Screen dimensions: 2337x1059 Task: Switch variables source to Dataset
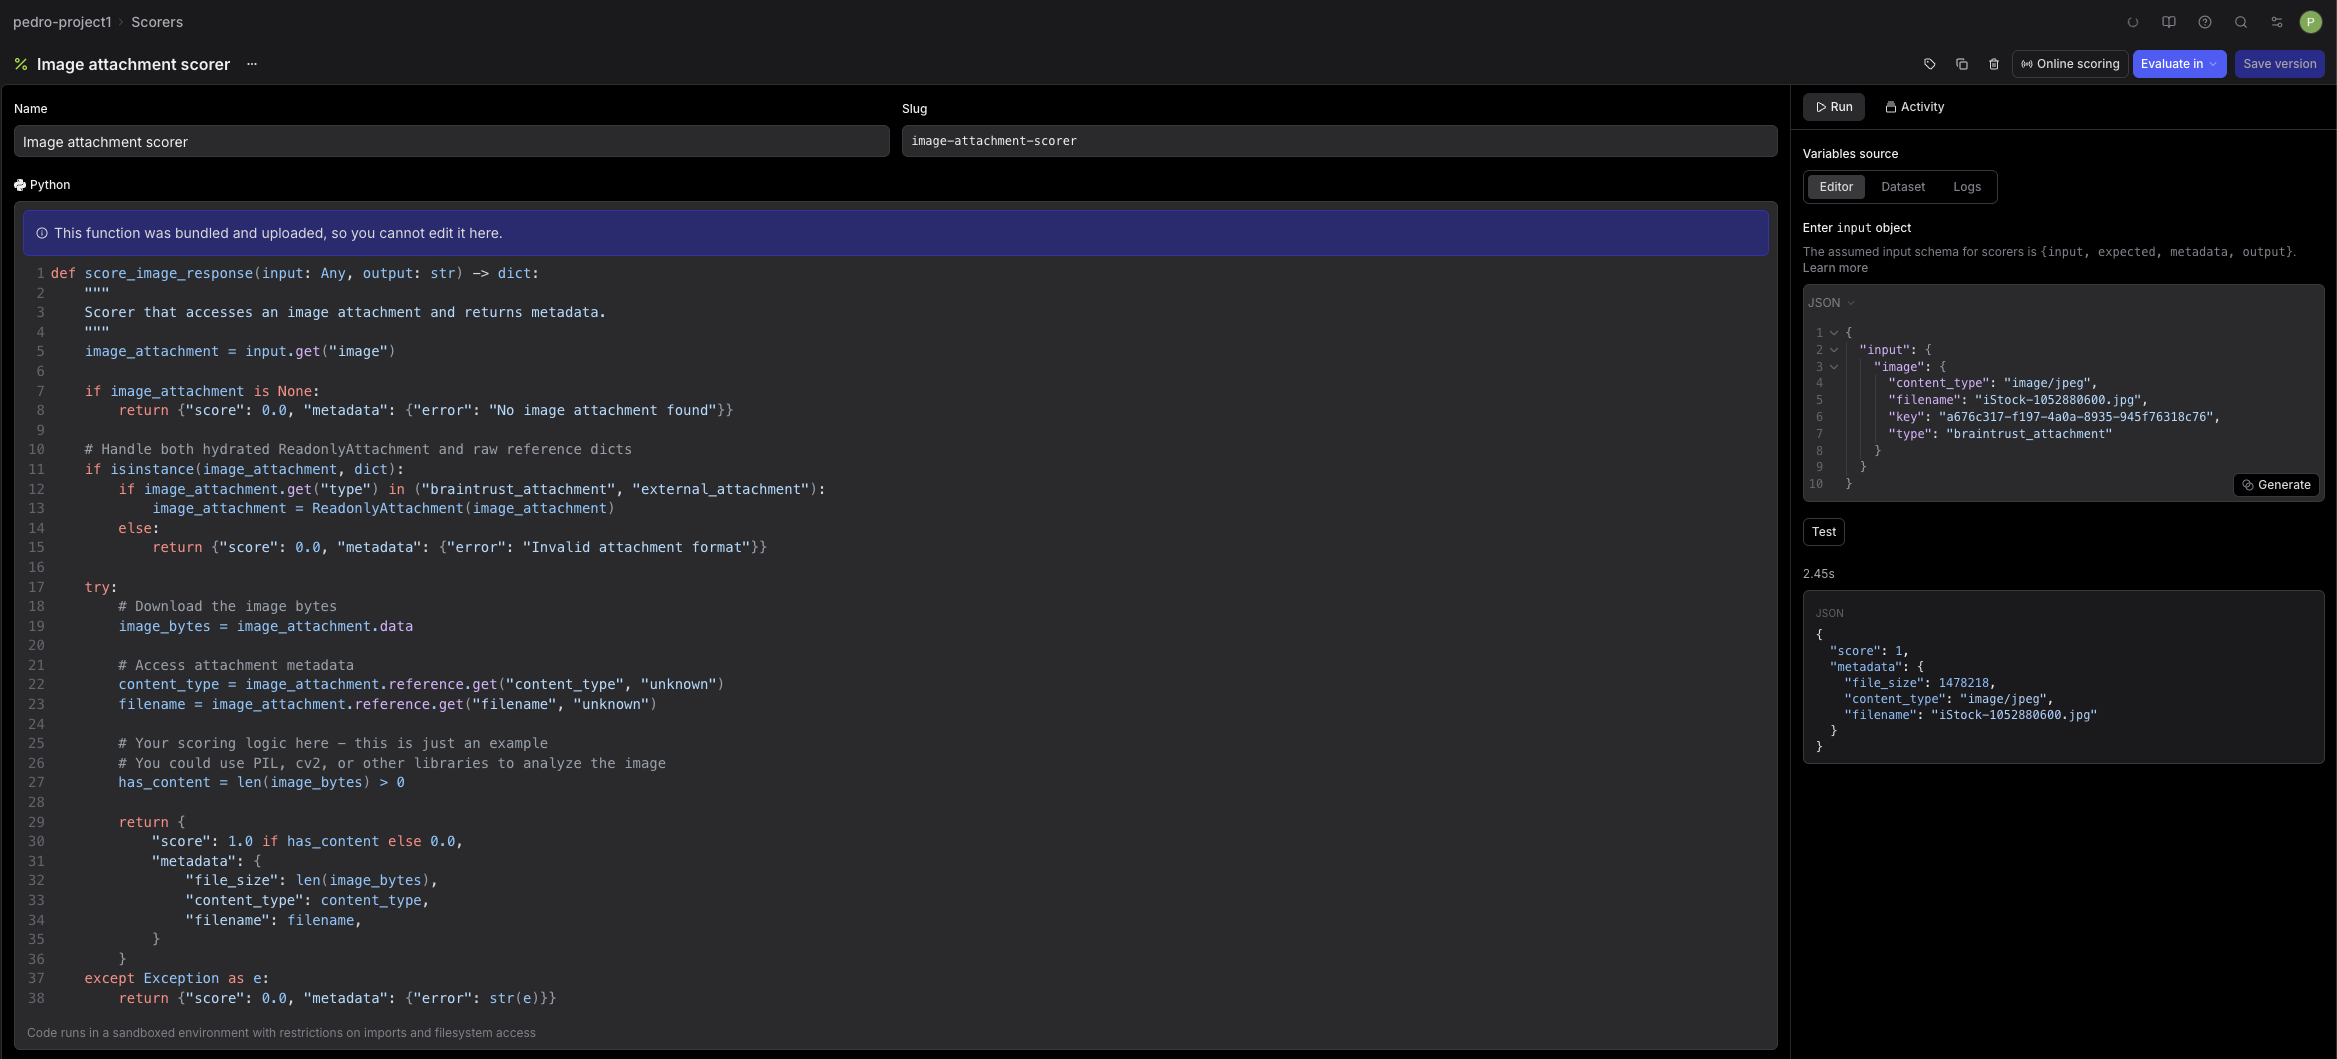[x=1902, y=187]
